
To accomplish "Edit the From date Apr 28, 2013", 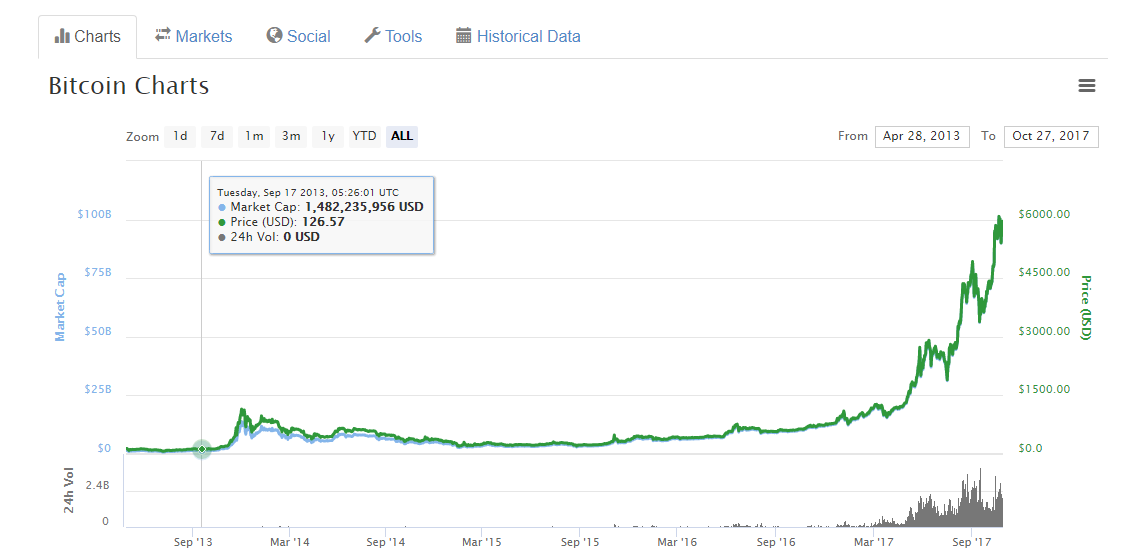I will point(922,136).
